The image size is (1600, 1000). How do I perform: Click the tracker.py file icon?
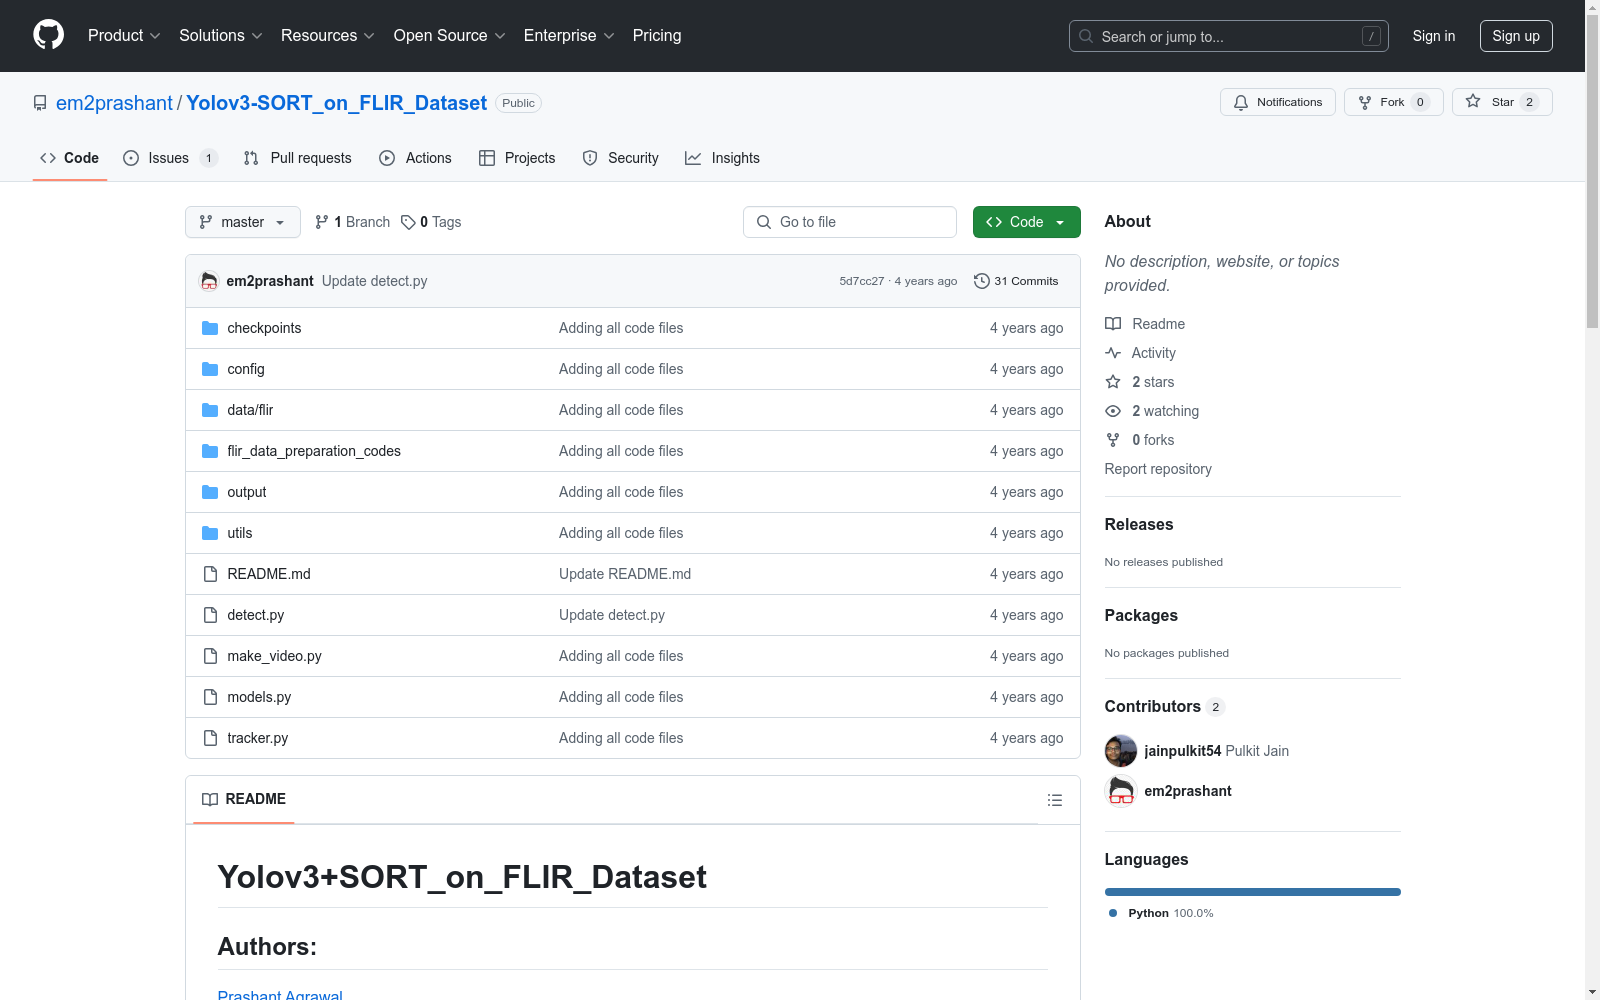tap(210, 738)
